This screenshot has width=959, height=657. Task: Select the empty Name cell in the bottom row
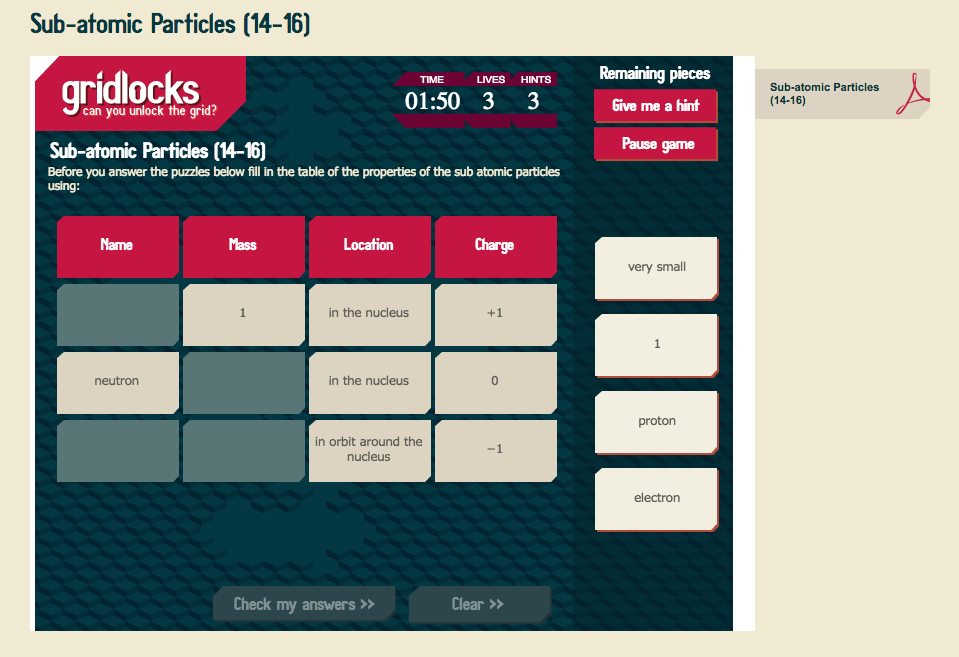(117, 450)
